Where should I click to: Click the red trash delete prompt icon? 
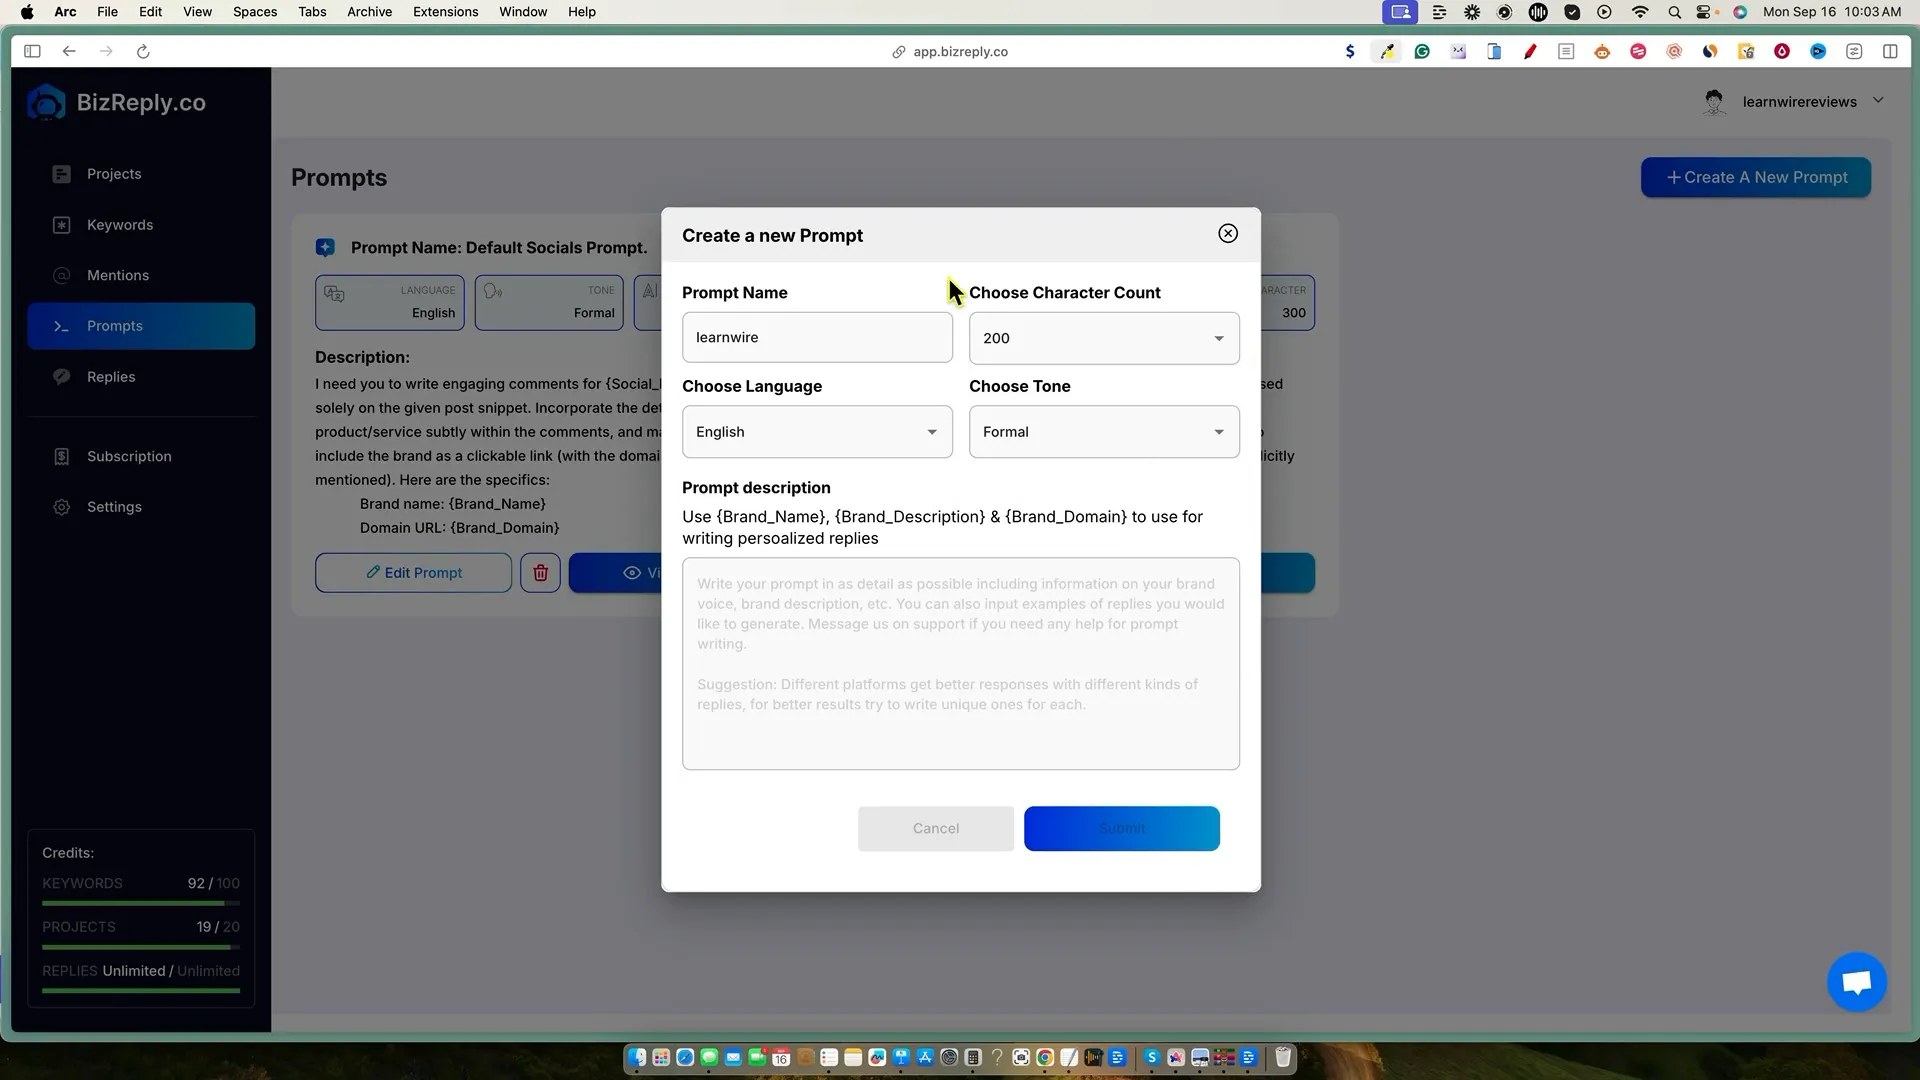(x=540, y=573)
